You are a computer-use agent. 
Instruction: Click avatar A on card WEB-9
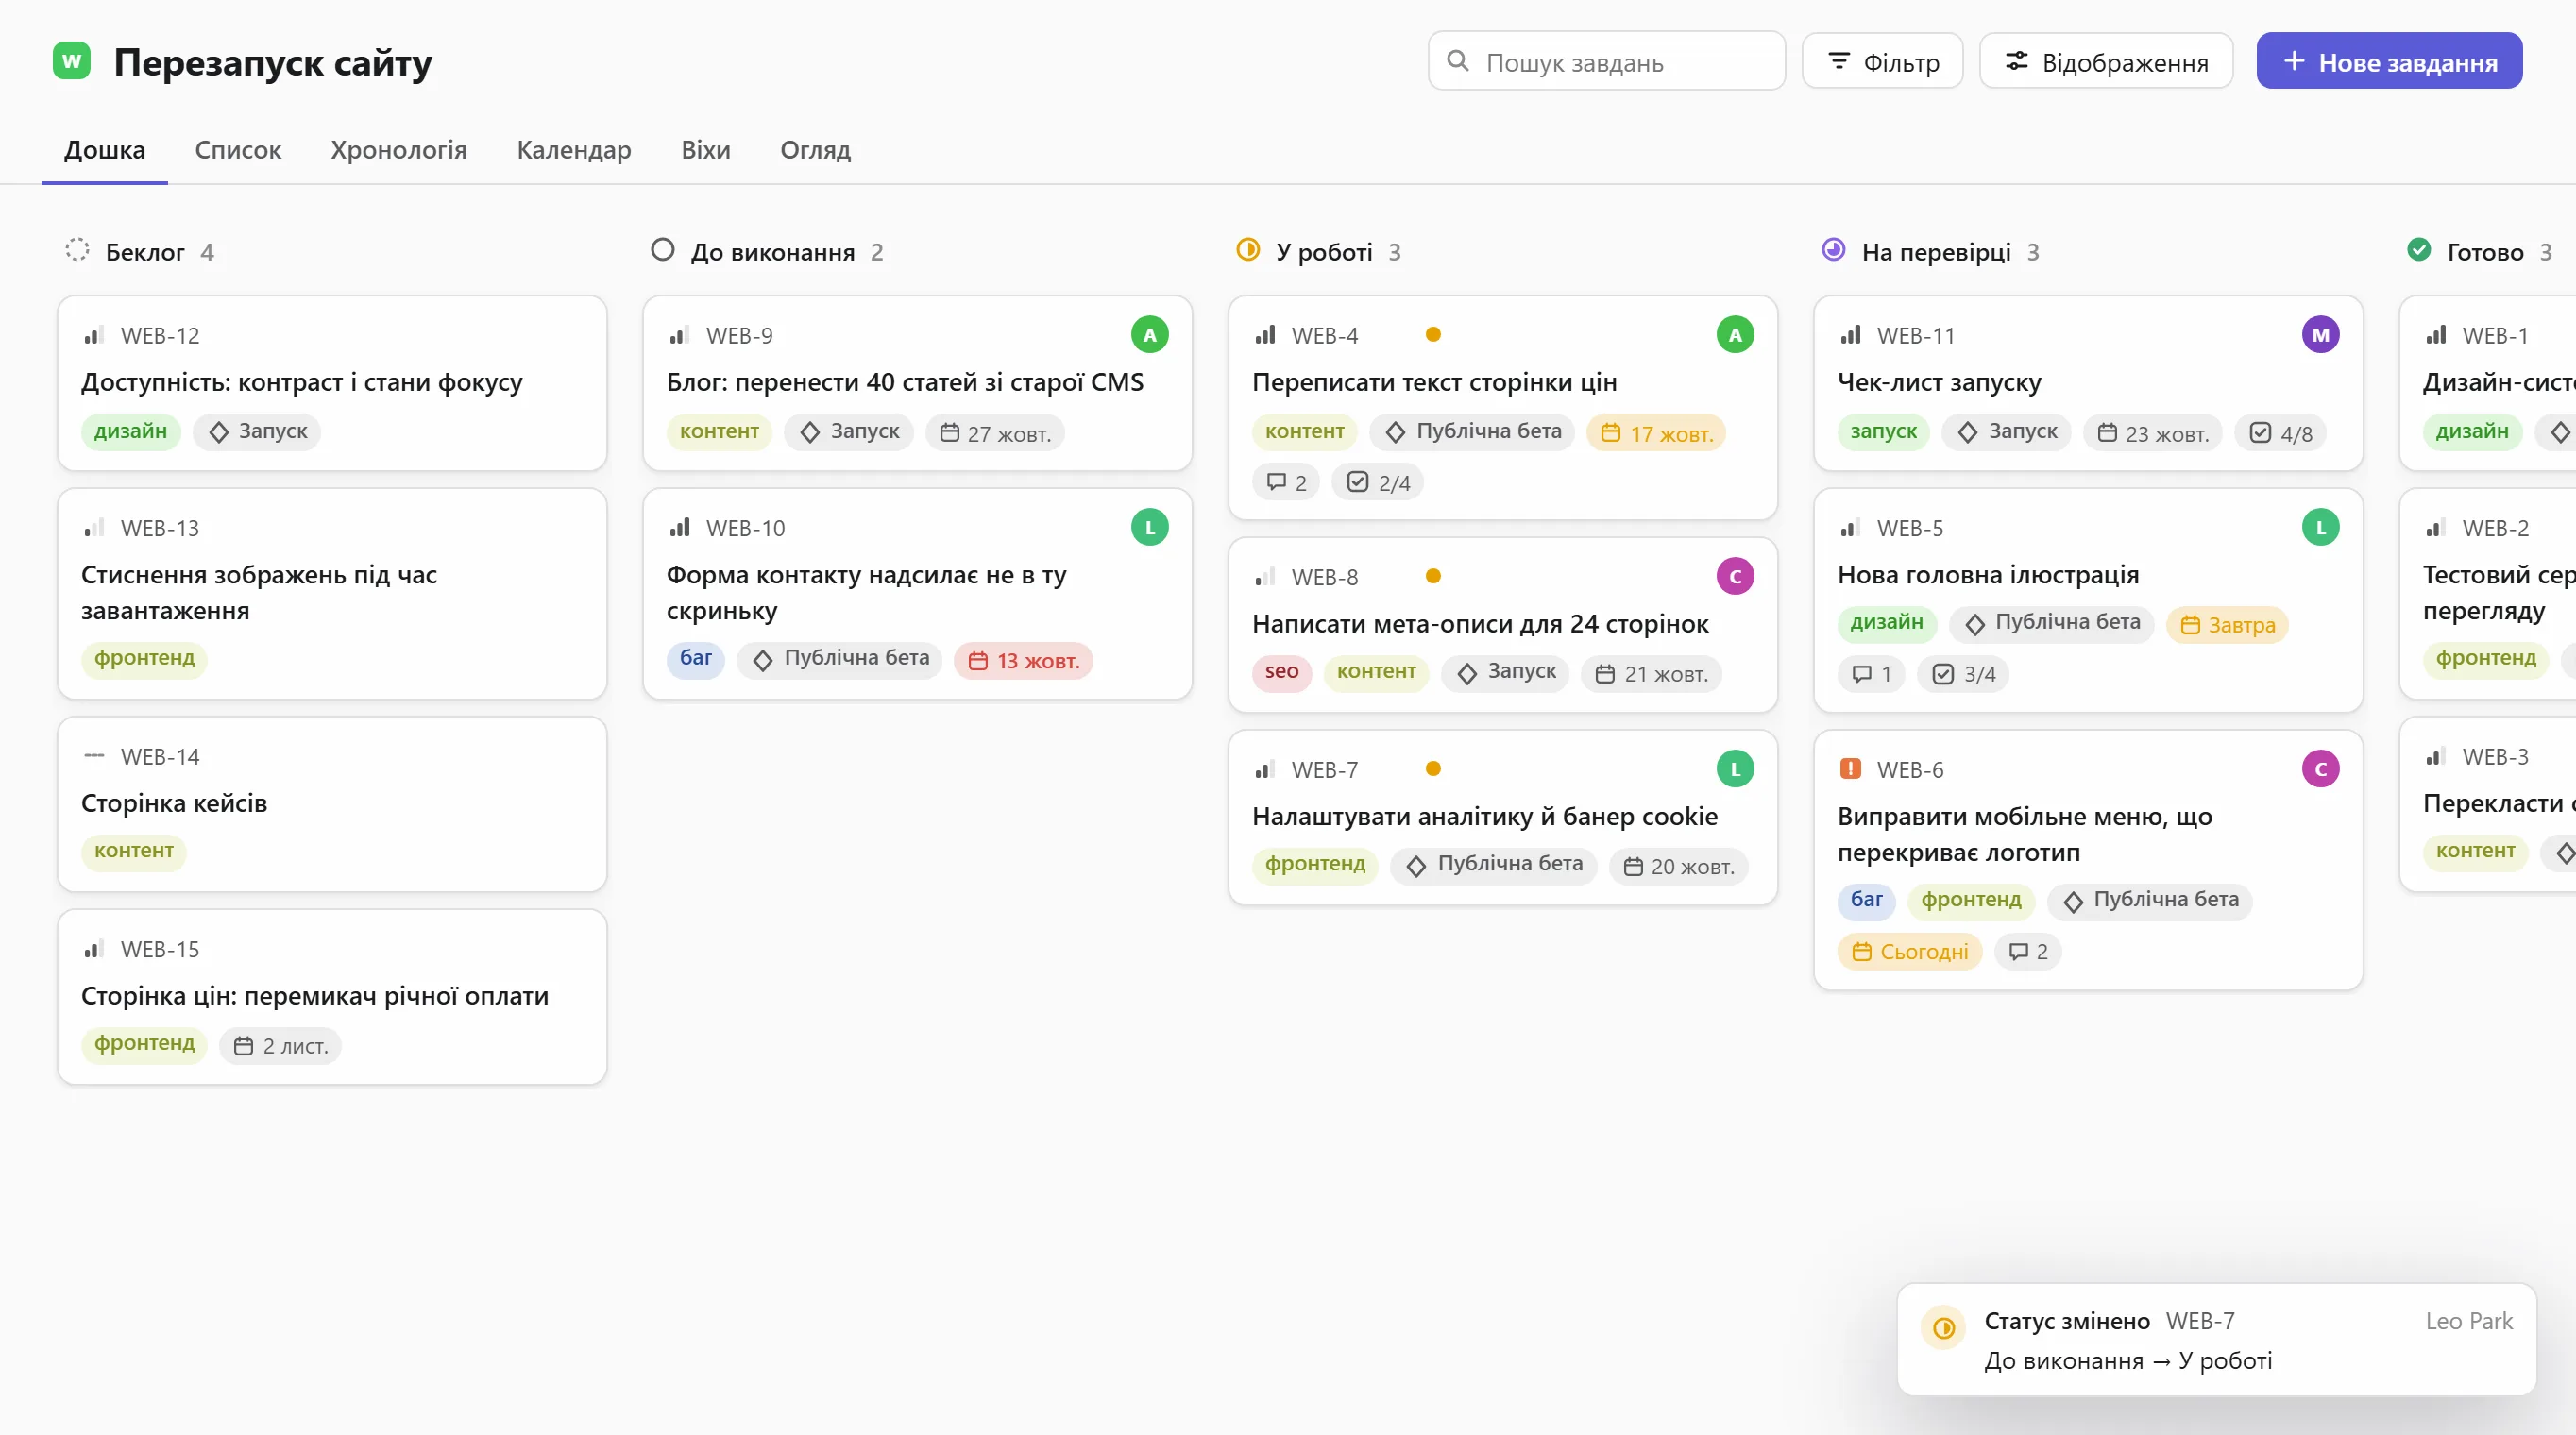[1150, 335]
